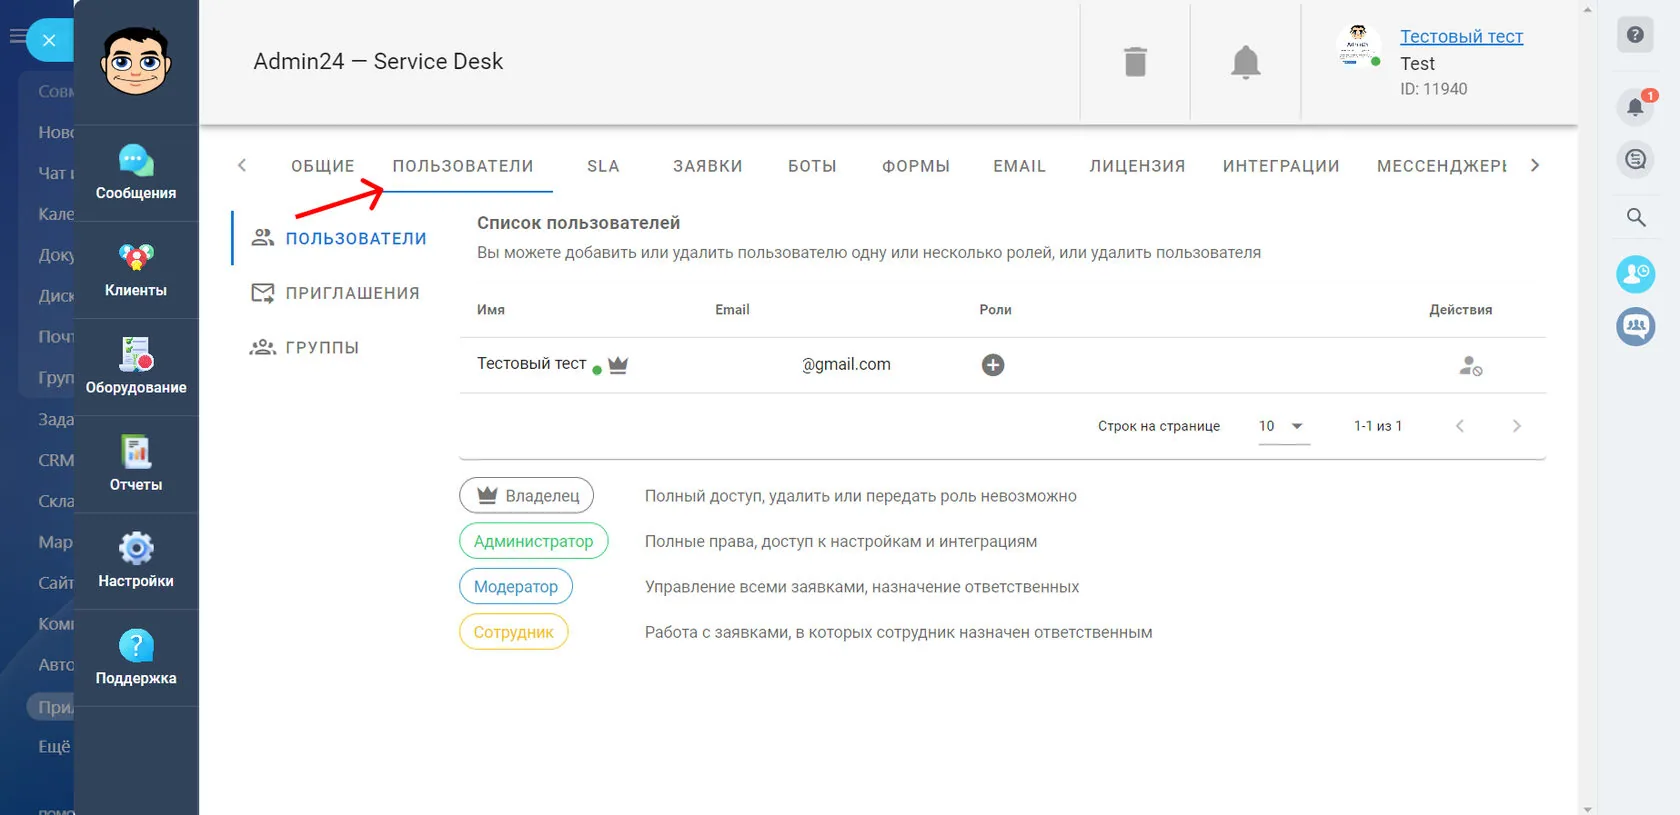The height and width of the screenshot is (815, 1680).
Task: Click the @gmail.com email cell
Action: [846, 365]
